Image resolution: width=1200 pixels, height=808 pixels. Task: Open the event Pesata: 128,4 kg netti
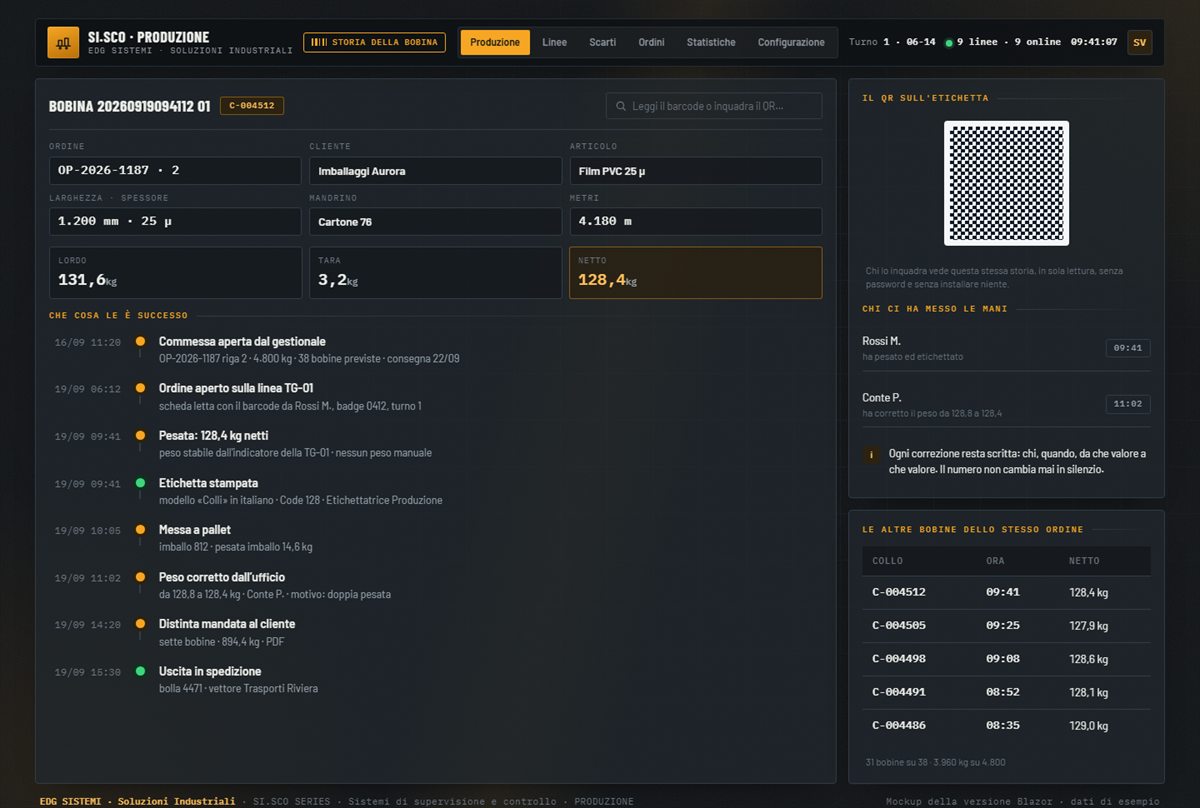[213, 436]
